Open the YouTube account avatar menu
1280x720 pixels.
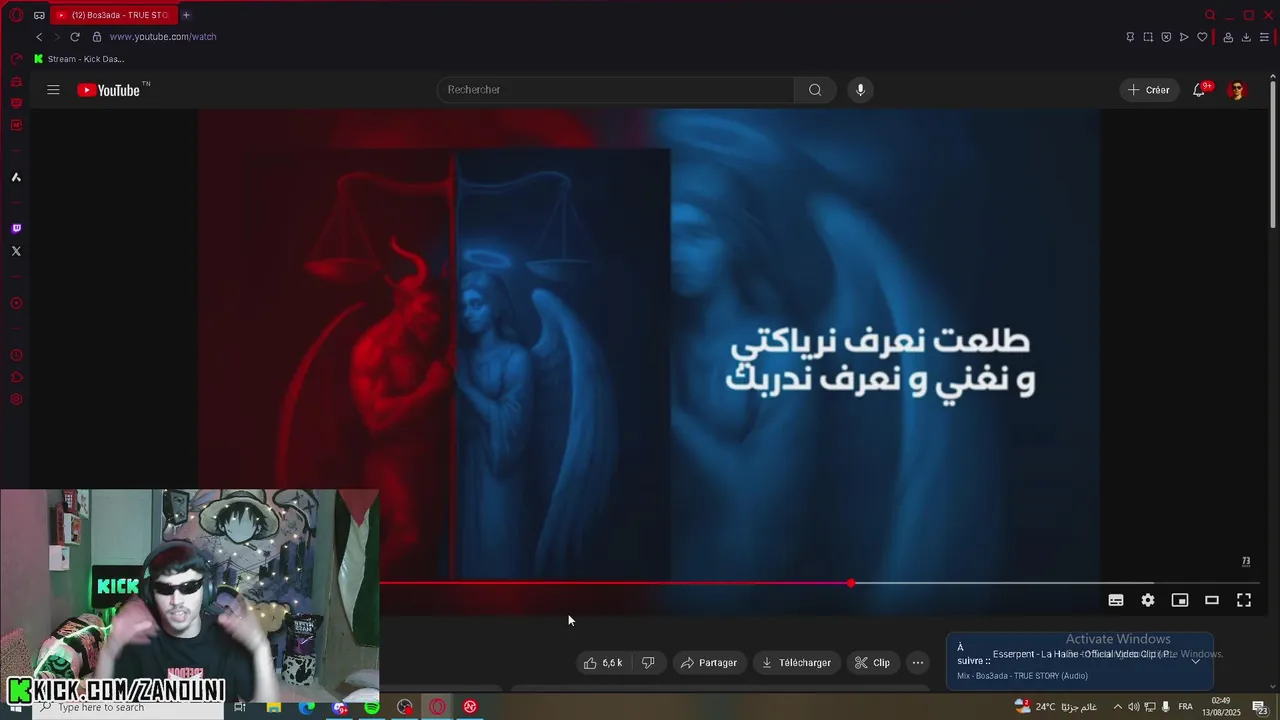[x=1237, y=90]
